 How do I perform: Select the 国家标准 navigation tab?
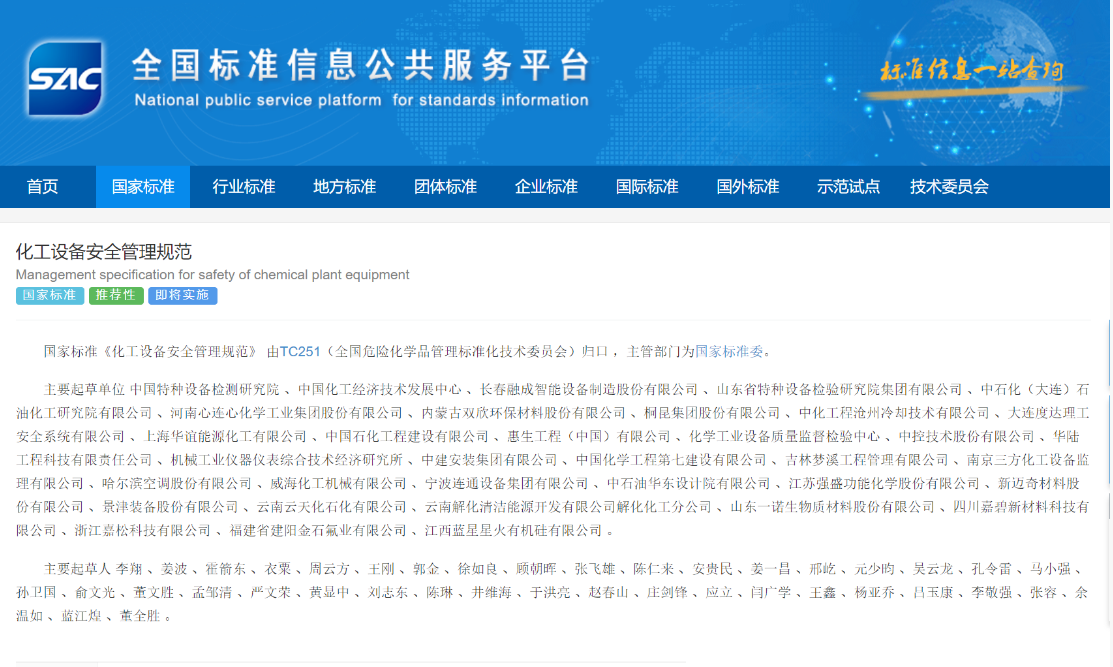(143, 187)
